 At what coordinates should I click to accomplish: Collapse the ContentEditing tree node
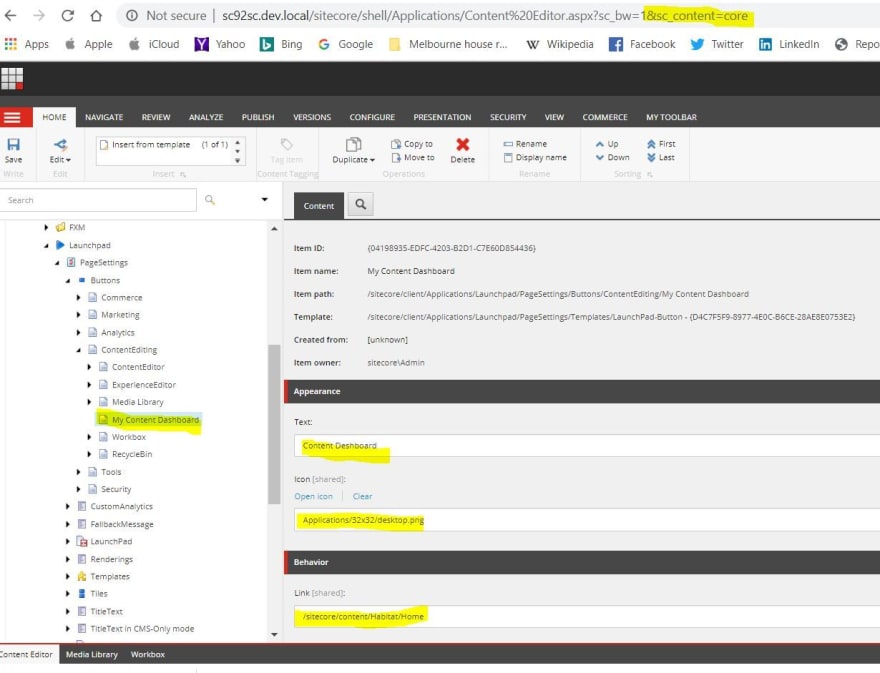79,350
